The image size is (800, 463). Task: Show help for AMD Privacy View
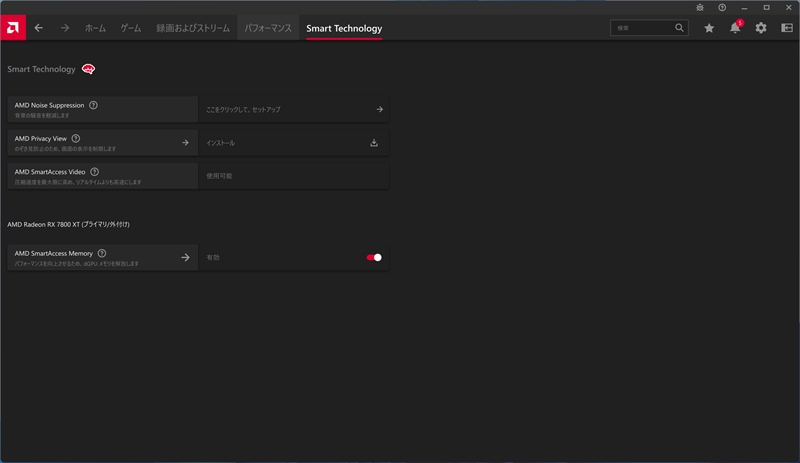coord(76,138)
